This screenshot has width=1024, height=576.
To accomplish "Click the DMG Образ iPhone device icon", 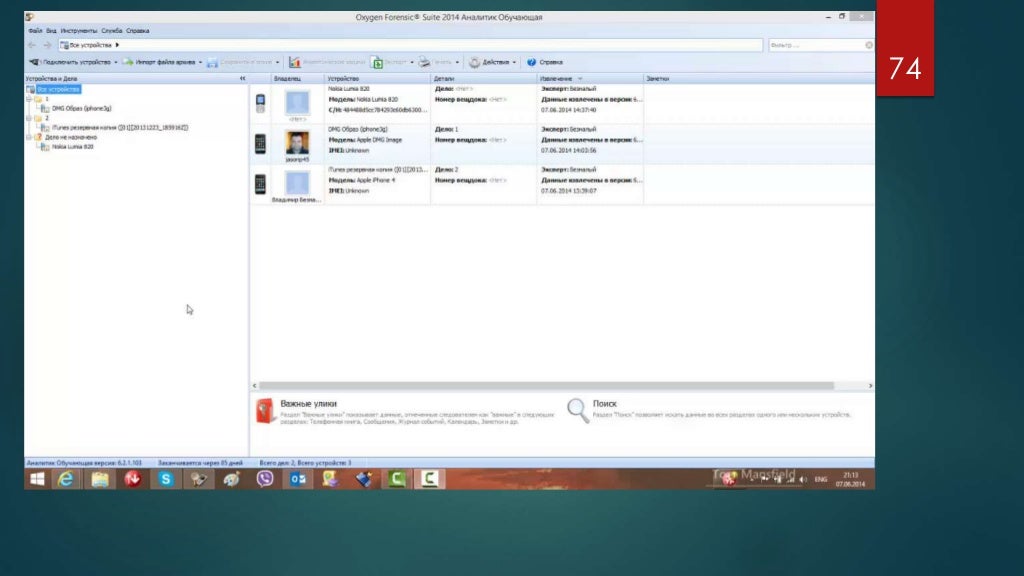I will [261, 144].
